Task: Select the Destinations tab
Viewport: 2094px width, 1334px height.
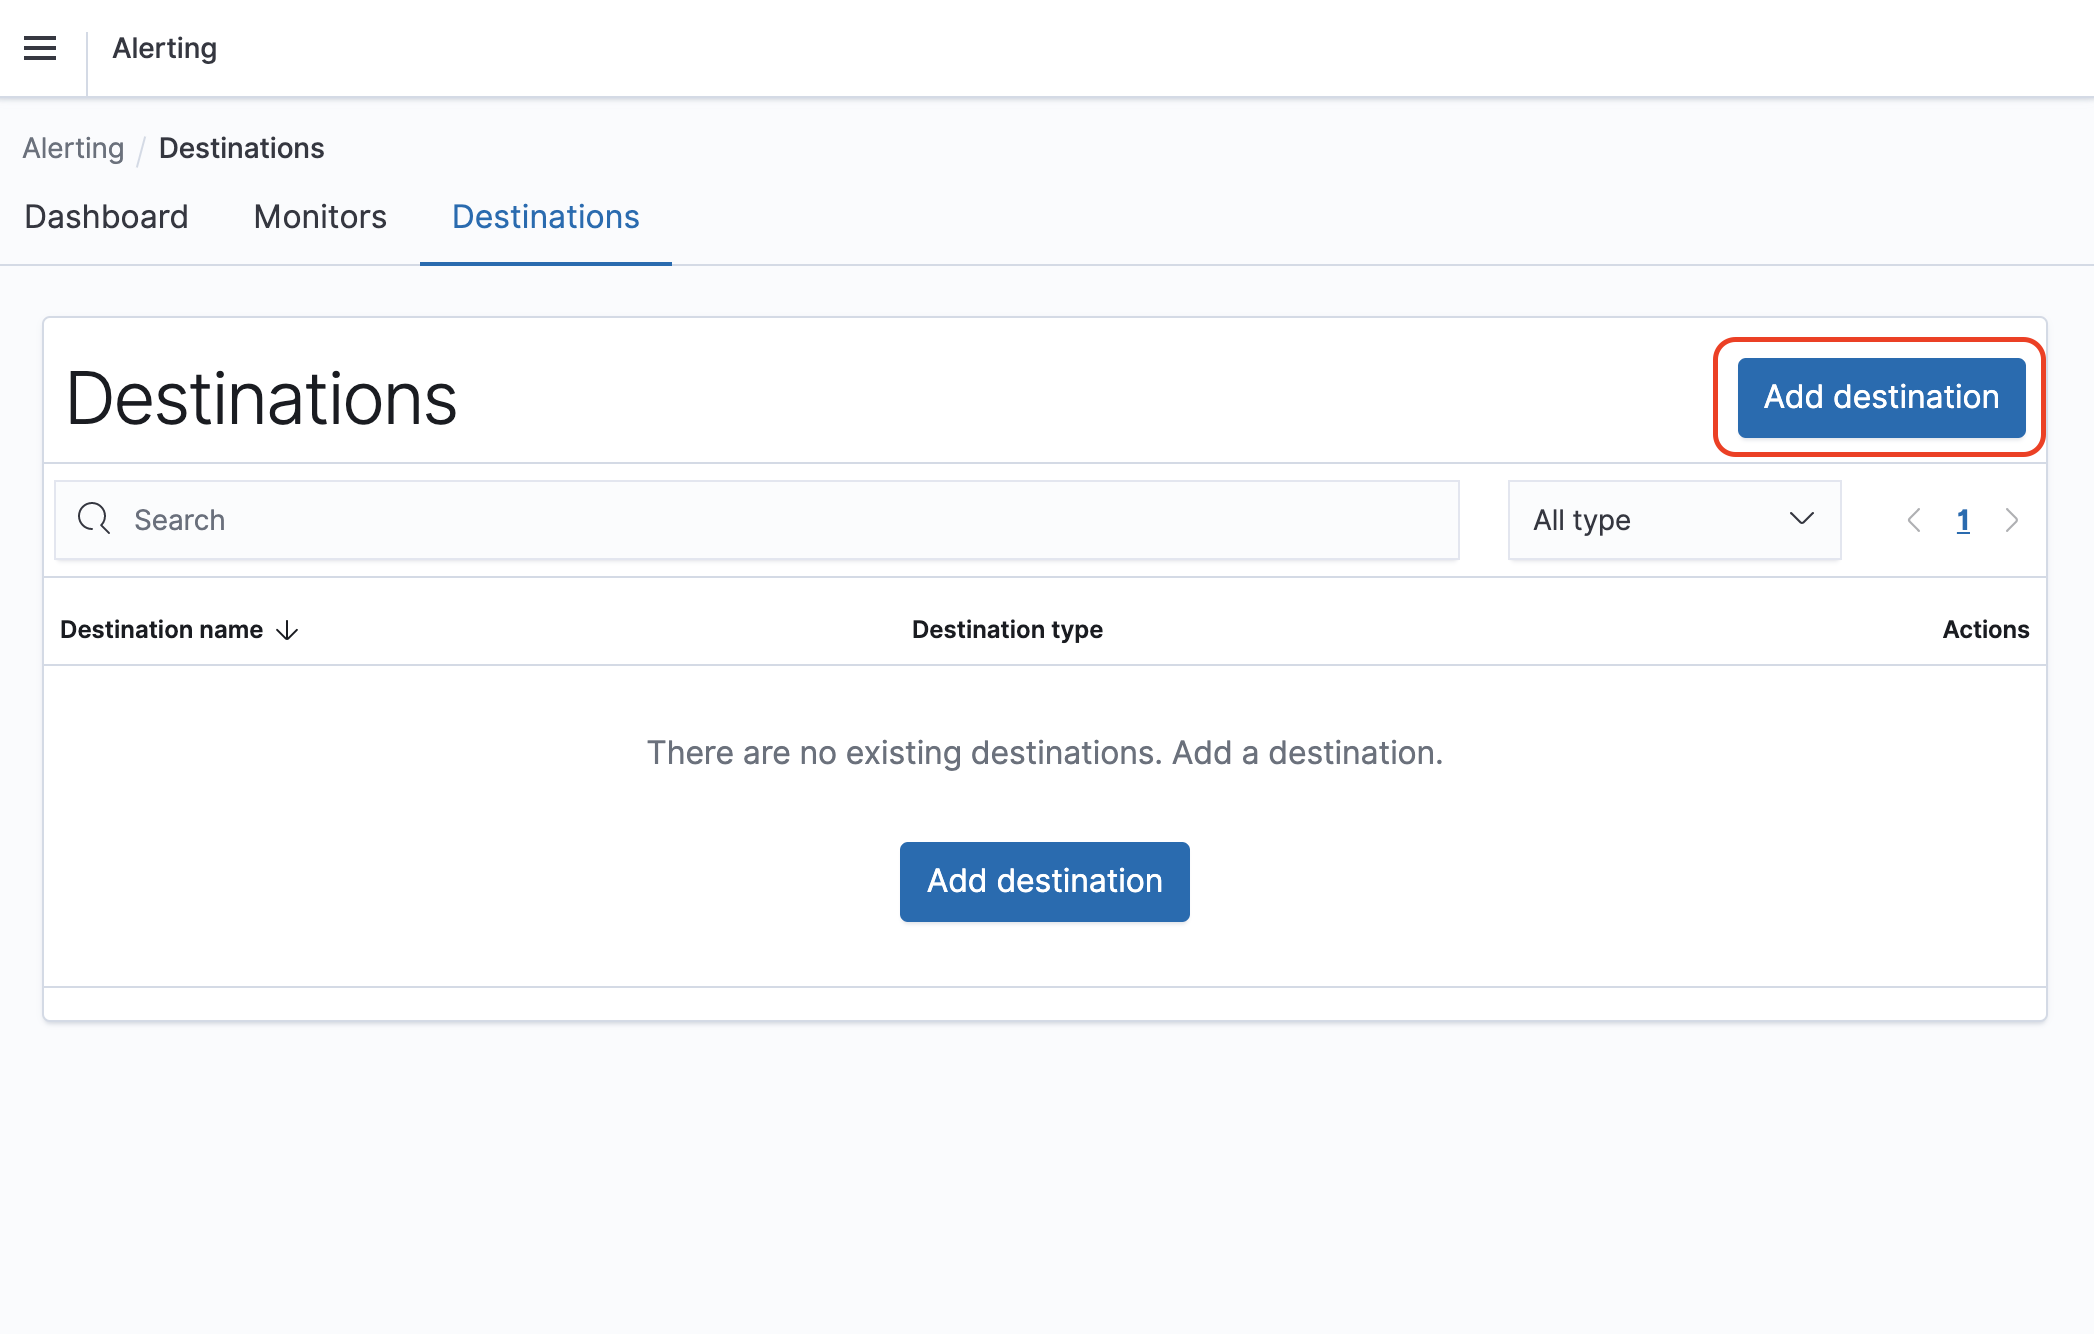Action: point(545,217)
